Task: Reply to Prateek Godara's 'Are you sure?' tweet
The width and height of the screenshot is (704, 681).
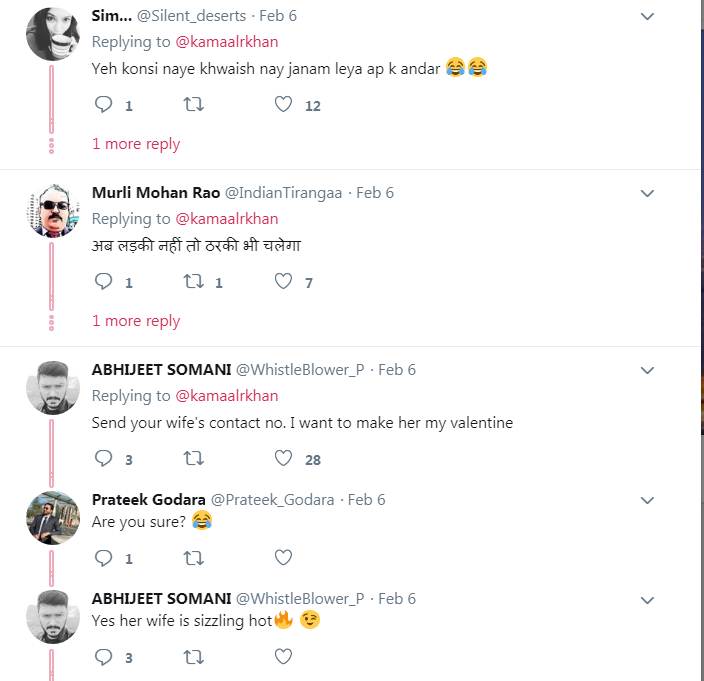Action: pos(103,558)
